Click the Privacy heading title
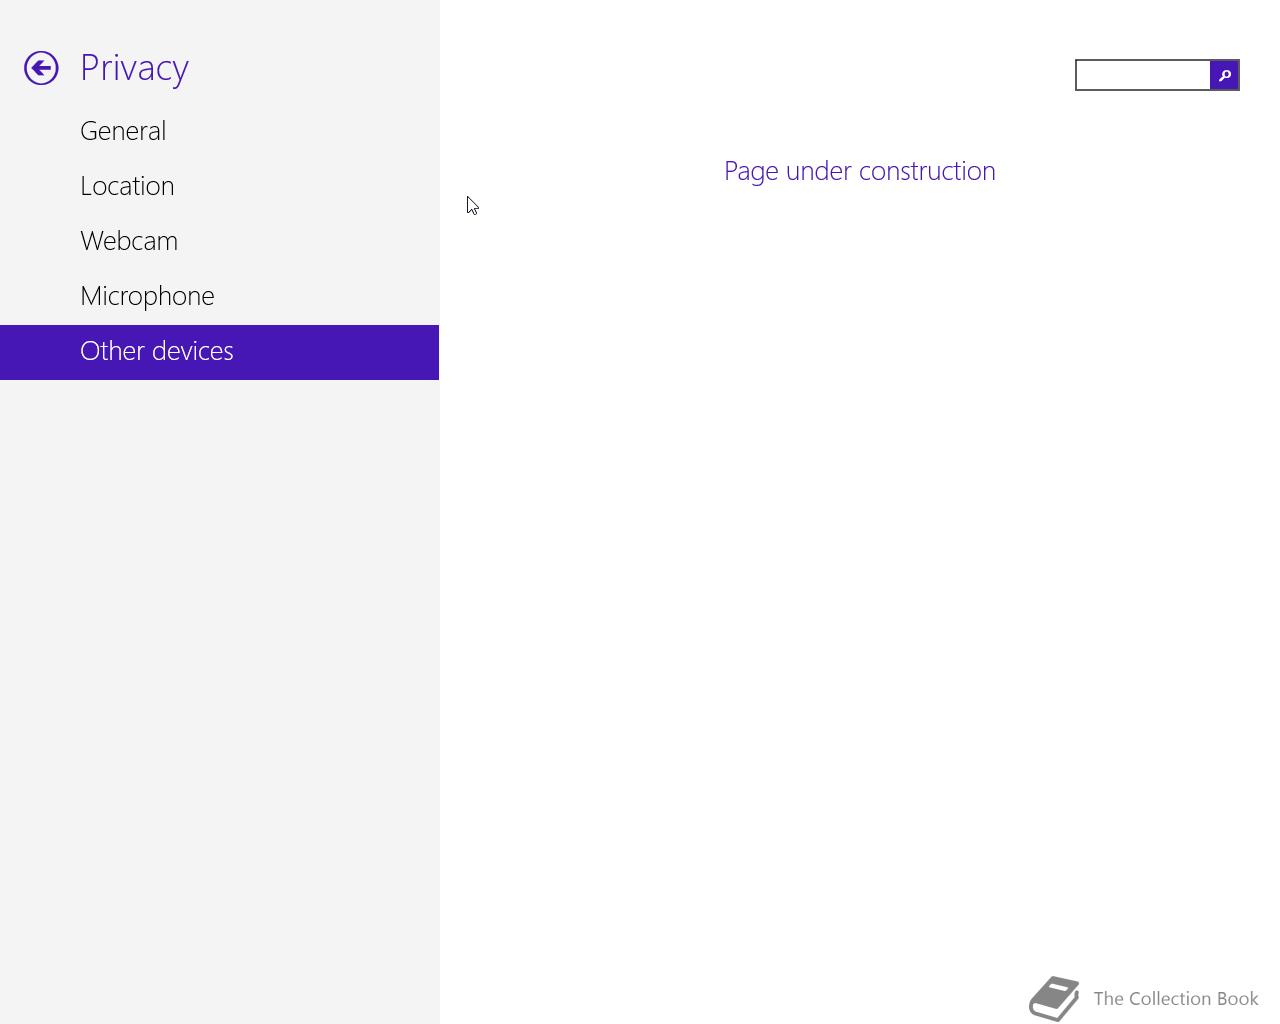 pyautogui.click(x=134, y=68)
